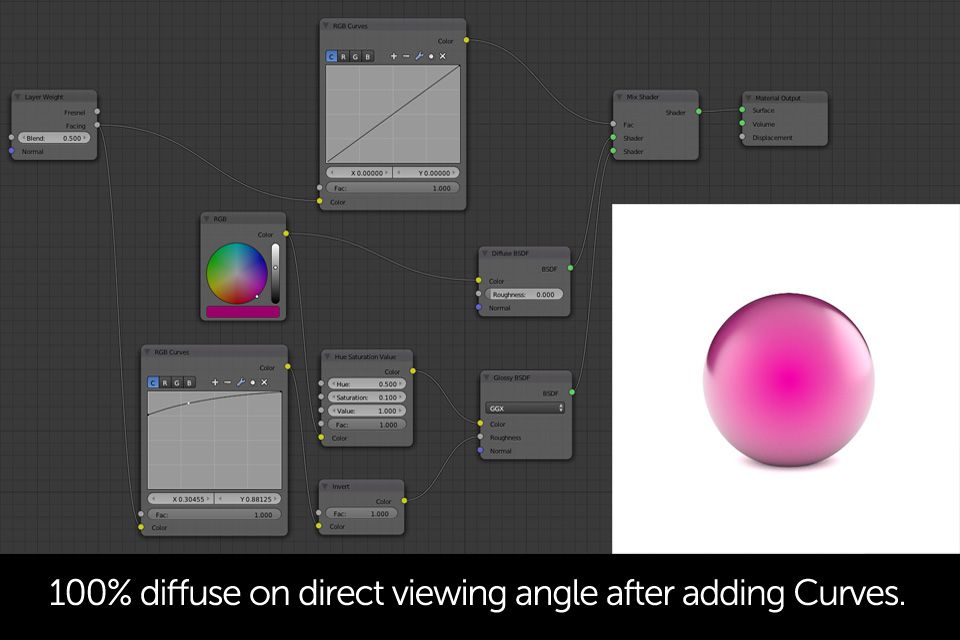960x640 pixels.
Task: Click magenta color swatch in RGB node
Action: [243, 312]
